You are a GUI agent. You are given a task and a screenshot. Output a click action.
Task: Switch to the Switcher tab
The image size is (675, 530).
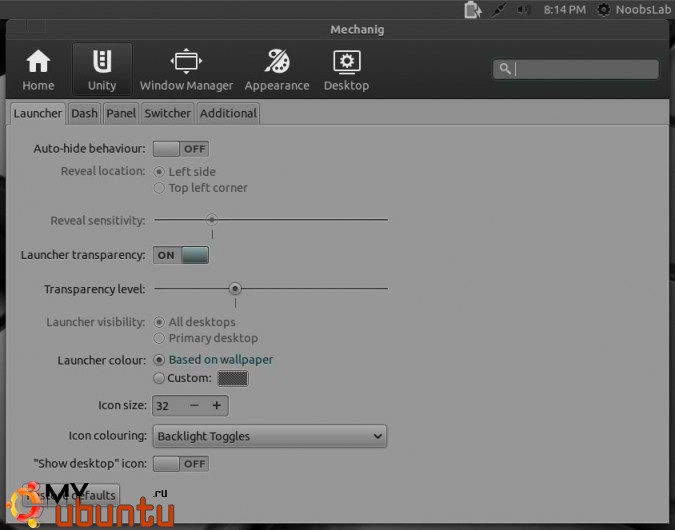click(167, 113)
